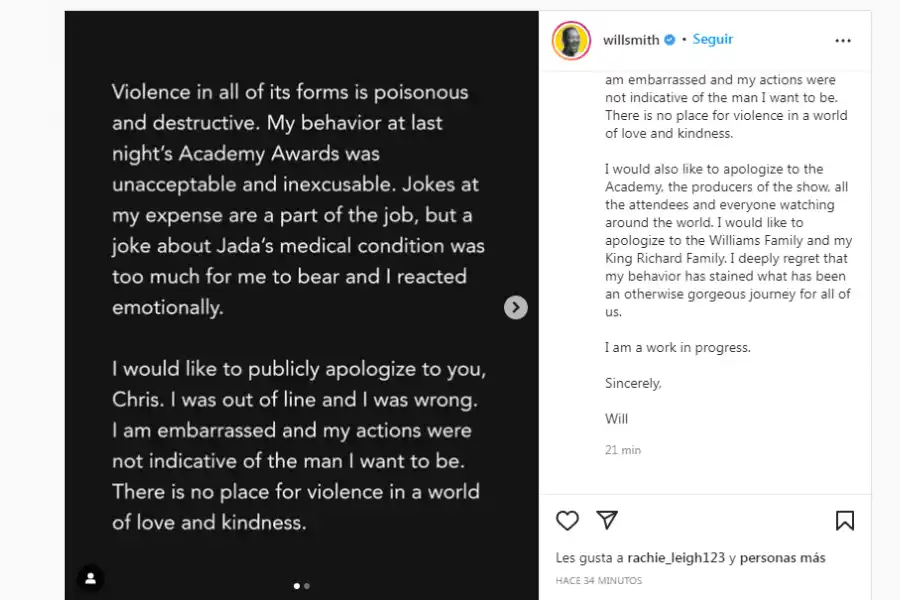This screenshot has height=600, width=900.
Task: Toggle saving the post to your collection
Action: pyautogui.click(x=845, y=520)
